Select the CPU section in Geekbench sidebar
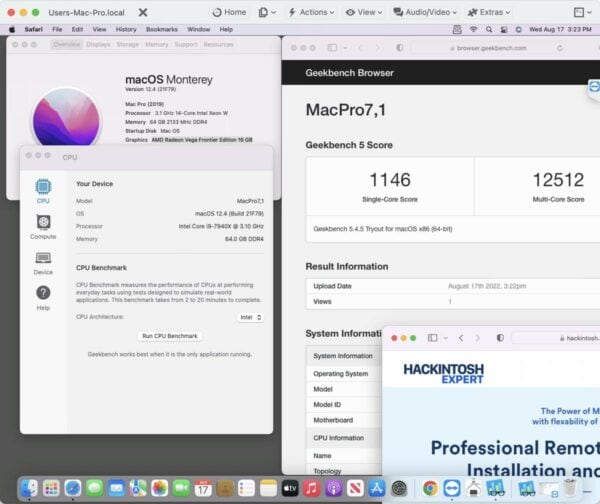 pos(43,191)
